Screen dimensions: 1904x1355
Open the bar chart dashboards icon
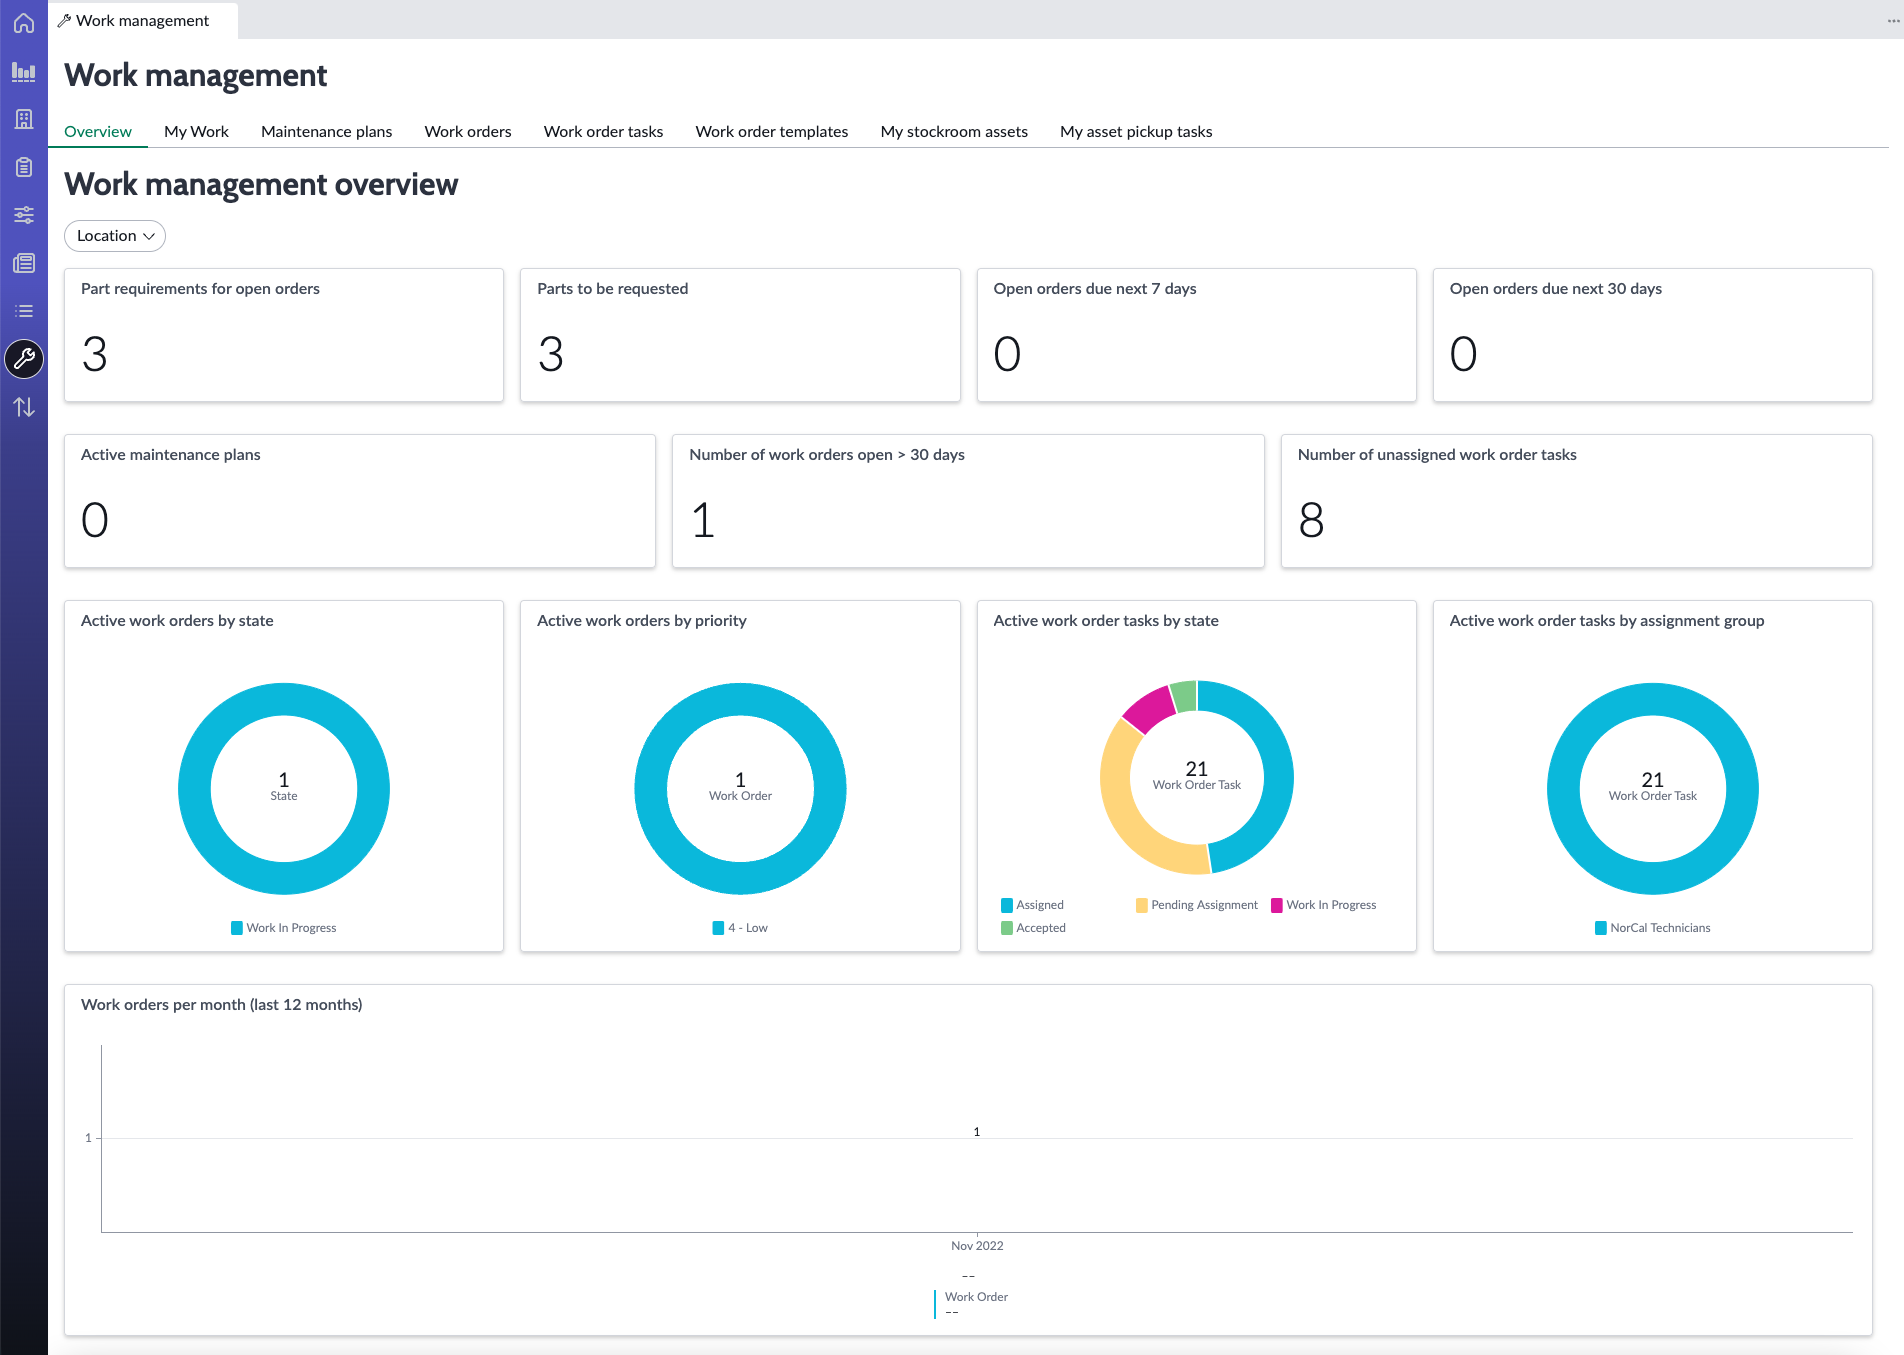click(x=24, y=71)
